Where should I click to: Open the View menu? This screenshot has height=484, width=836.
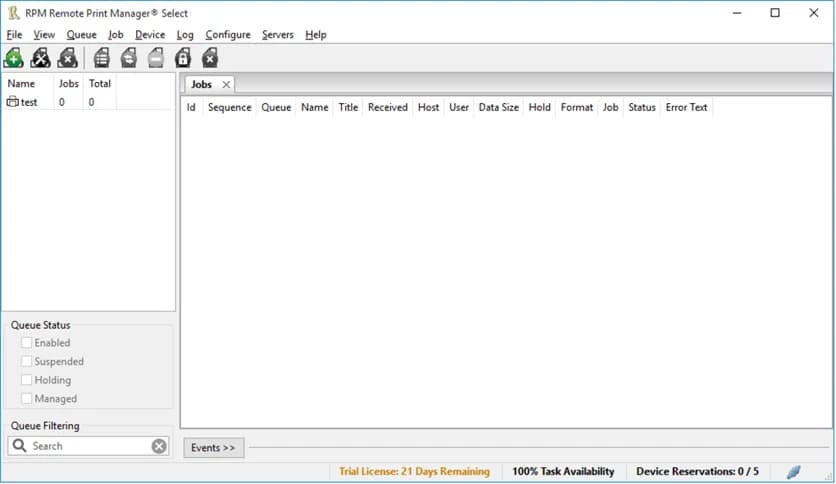click(44, 35)
